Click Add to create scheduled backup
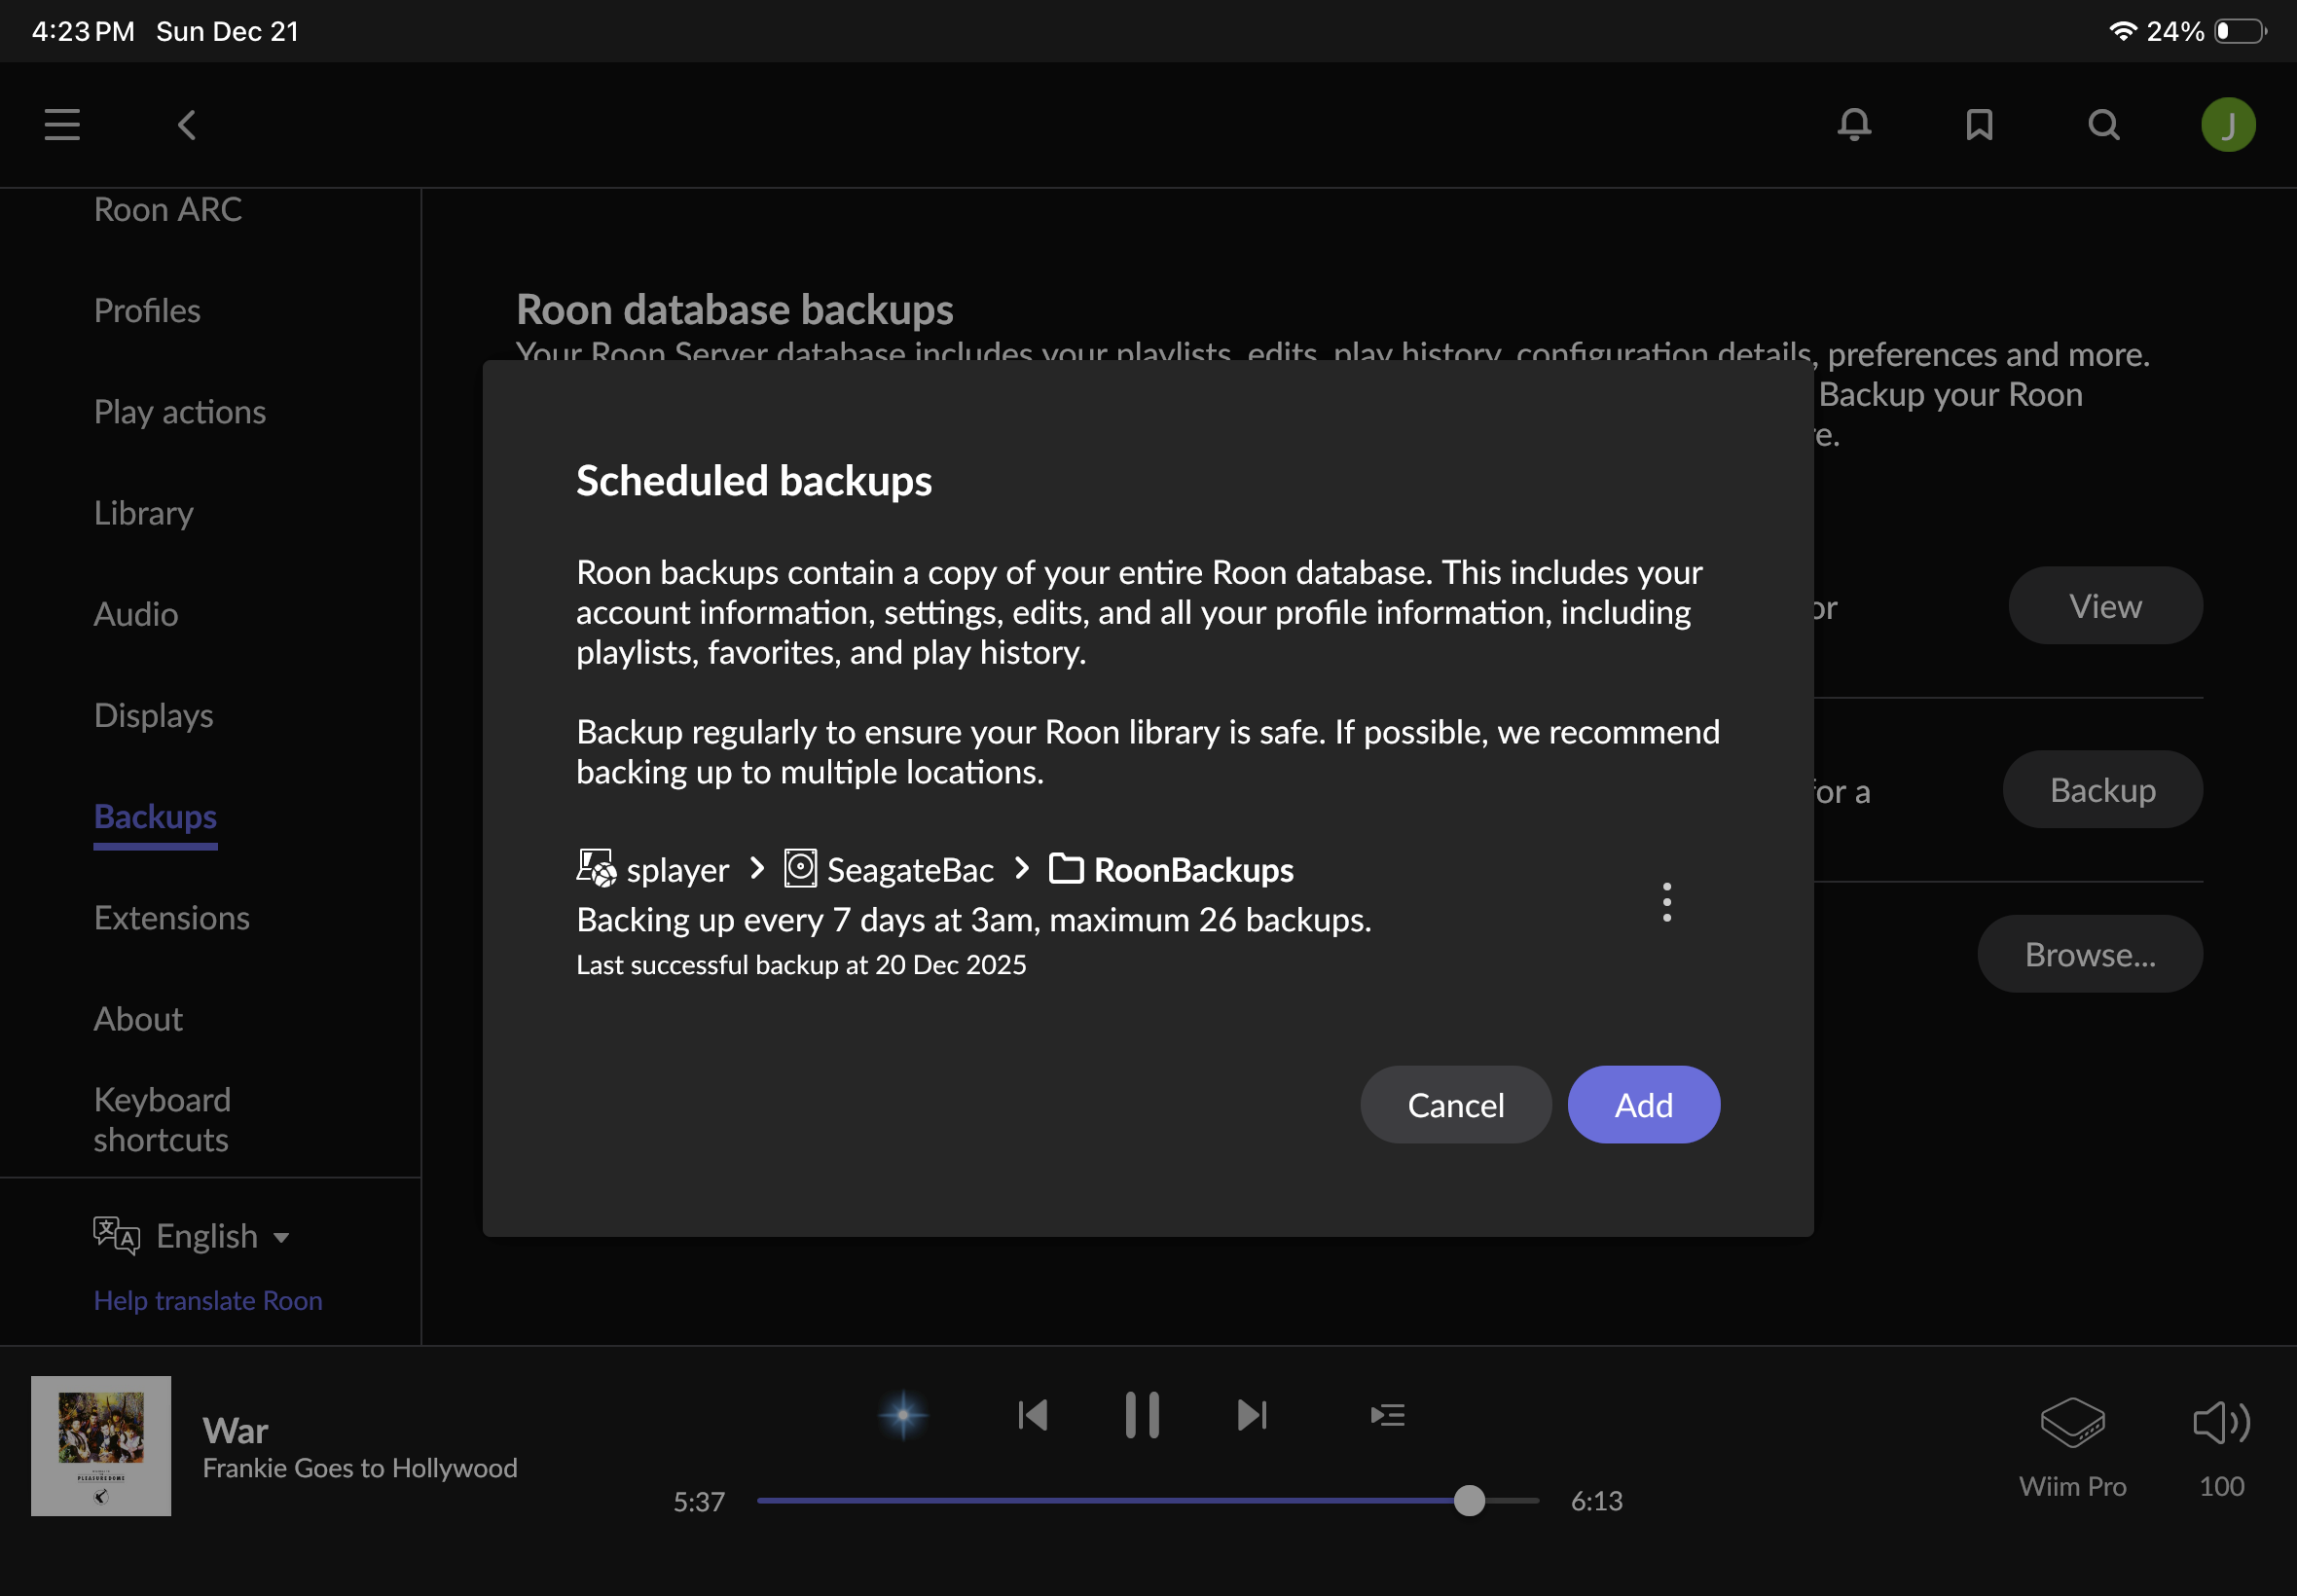Image resolution: width=2297 pixels, height=1596 pixels. click(x=1643, y=1105)
